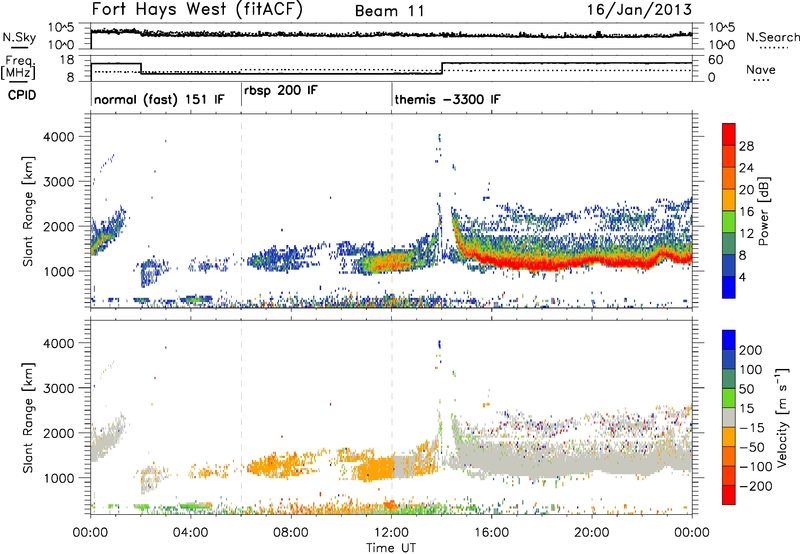Image resolution: width=800 pixels, height=554 pixels.
Task: Click the "-100" velocity colorbar value
Action: point(756,466)
